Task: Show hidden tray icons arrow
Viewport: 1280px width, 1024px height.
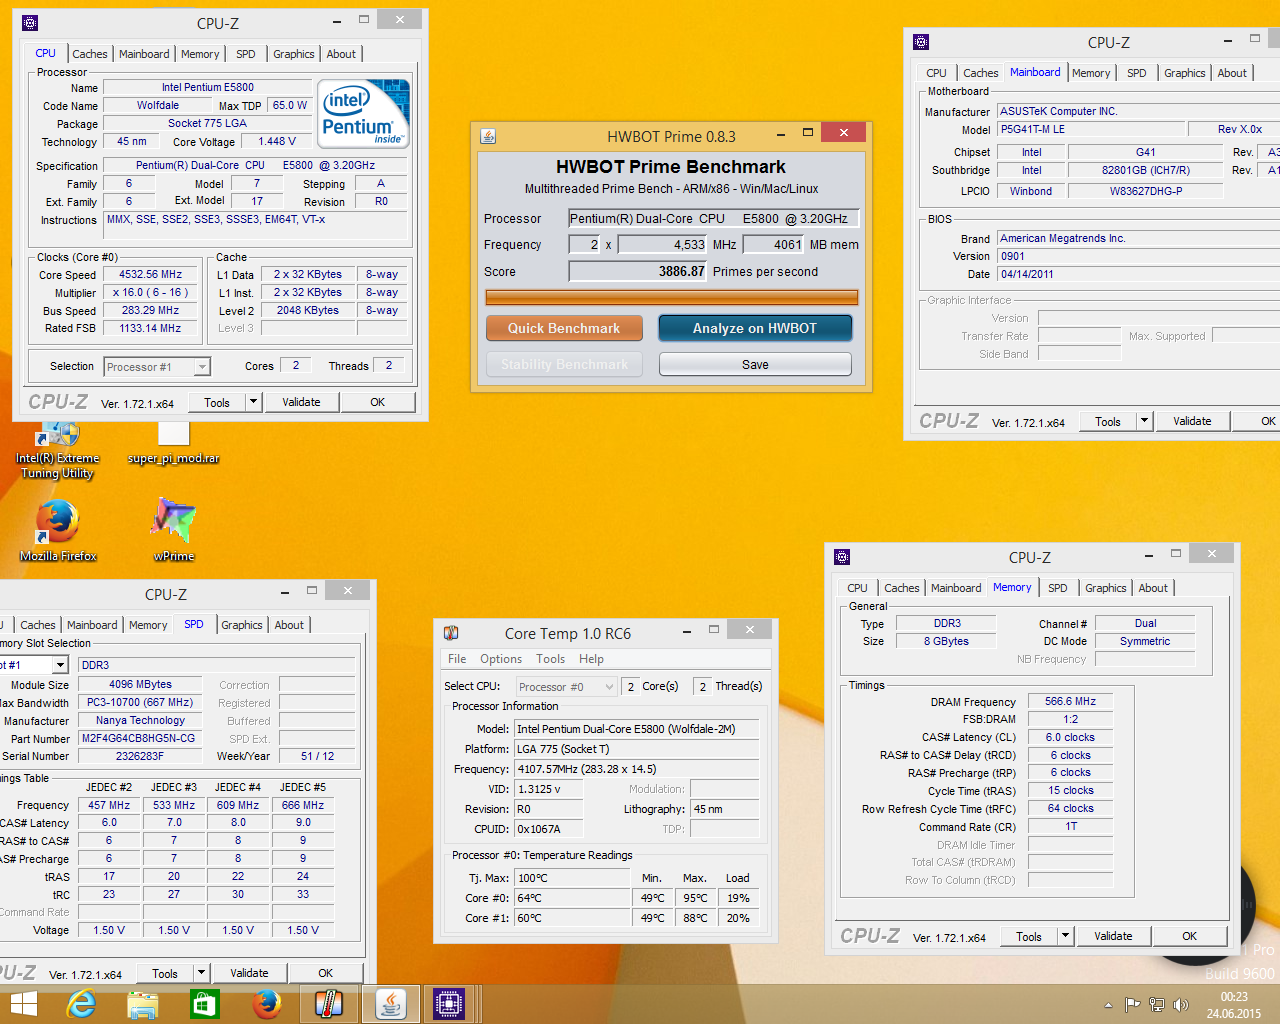Action: [x=1108, y=1005]
